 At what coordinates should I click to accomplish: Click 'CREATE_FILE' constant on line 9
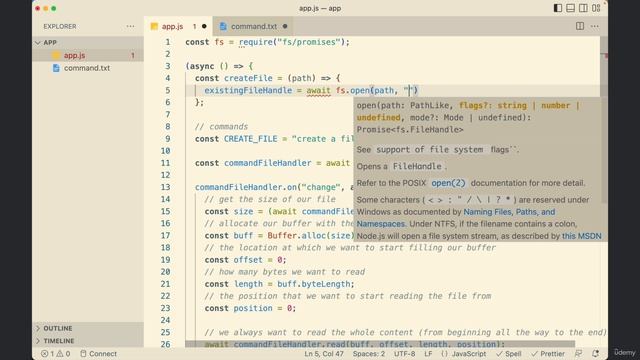pos(250,139)
